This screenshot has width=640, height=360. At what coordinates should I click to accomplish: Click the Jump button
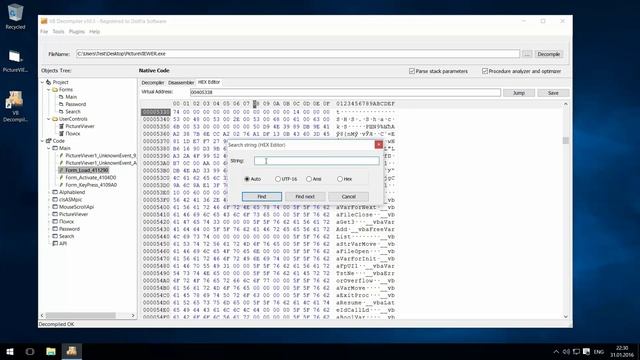point(519,93)
